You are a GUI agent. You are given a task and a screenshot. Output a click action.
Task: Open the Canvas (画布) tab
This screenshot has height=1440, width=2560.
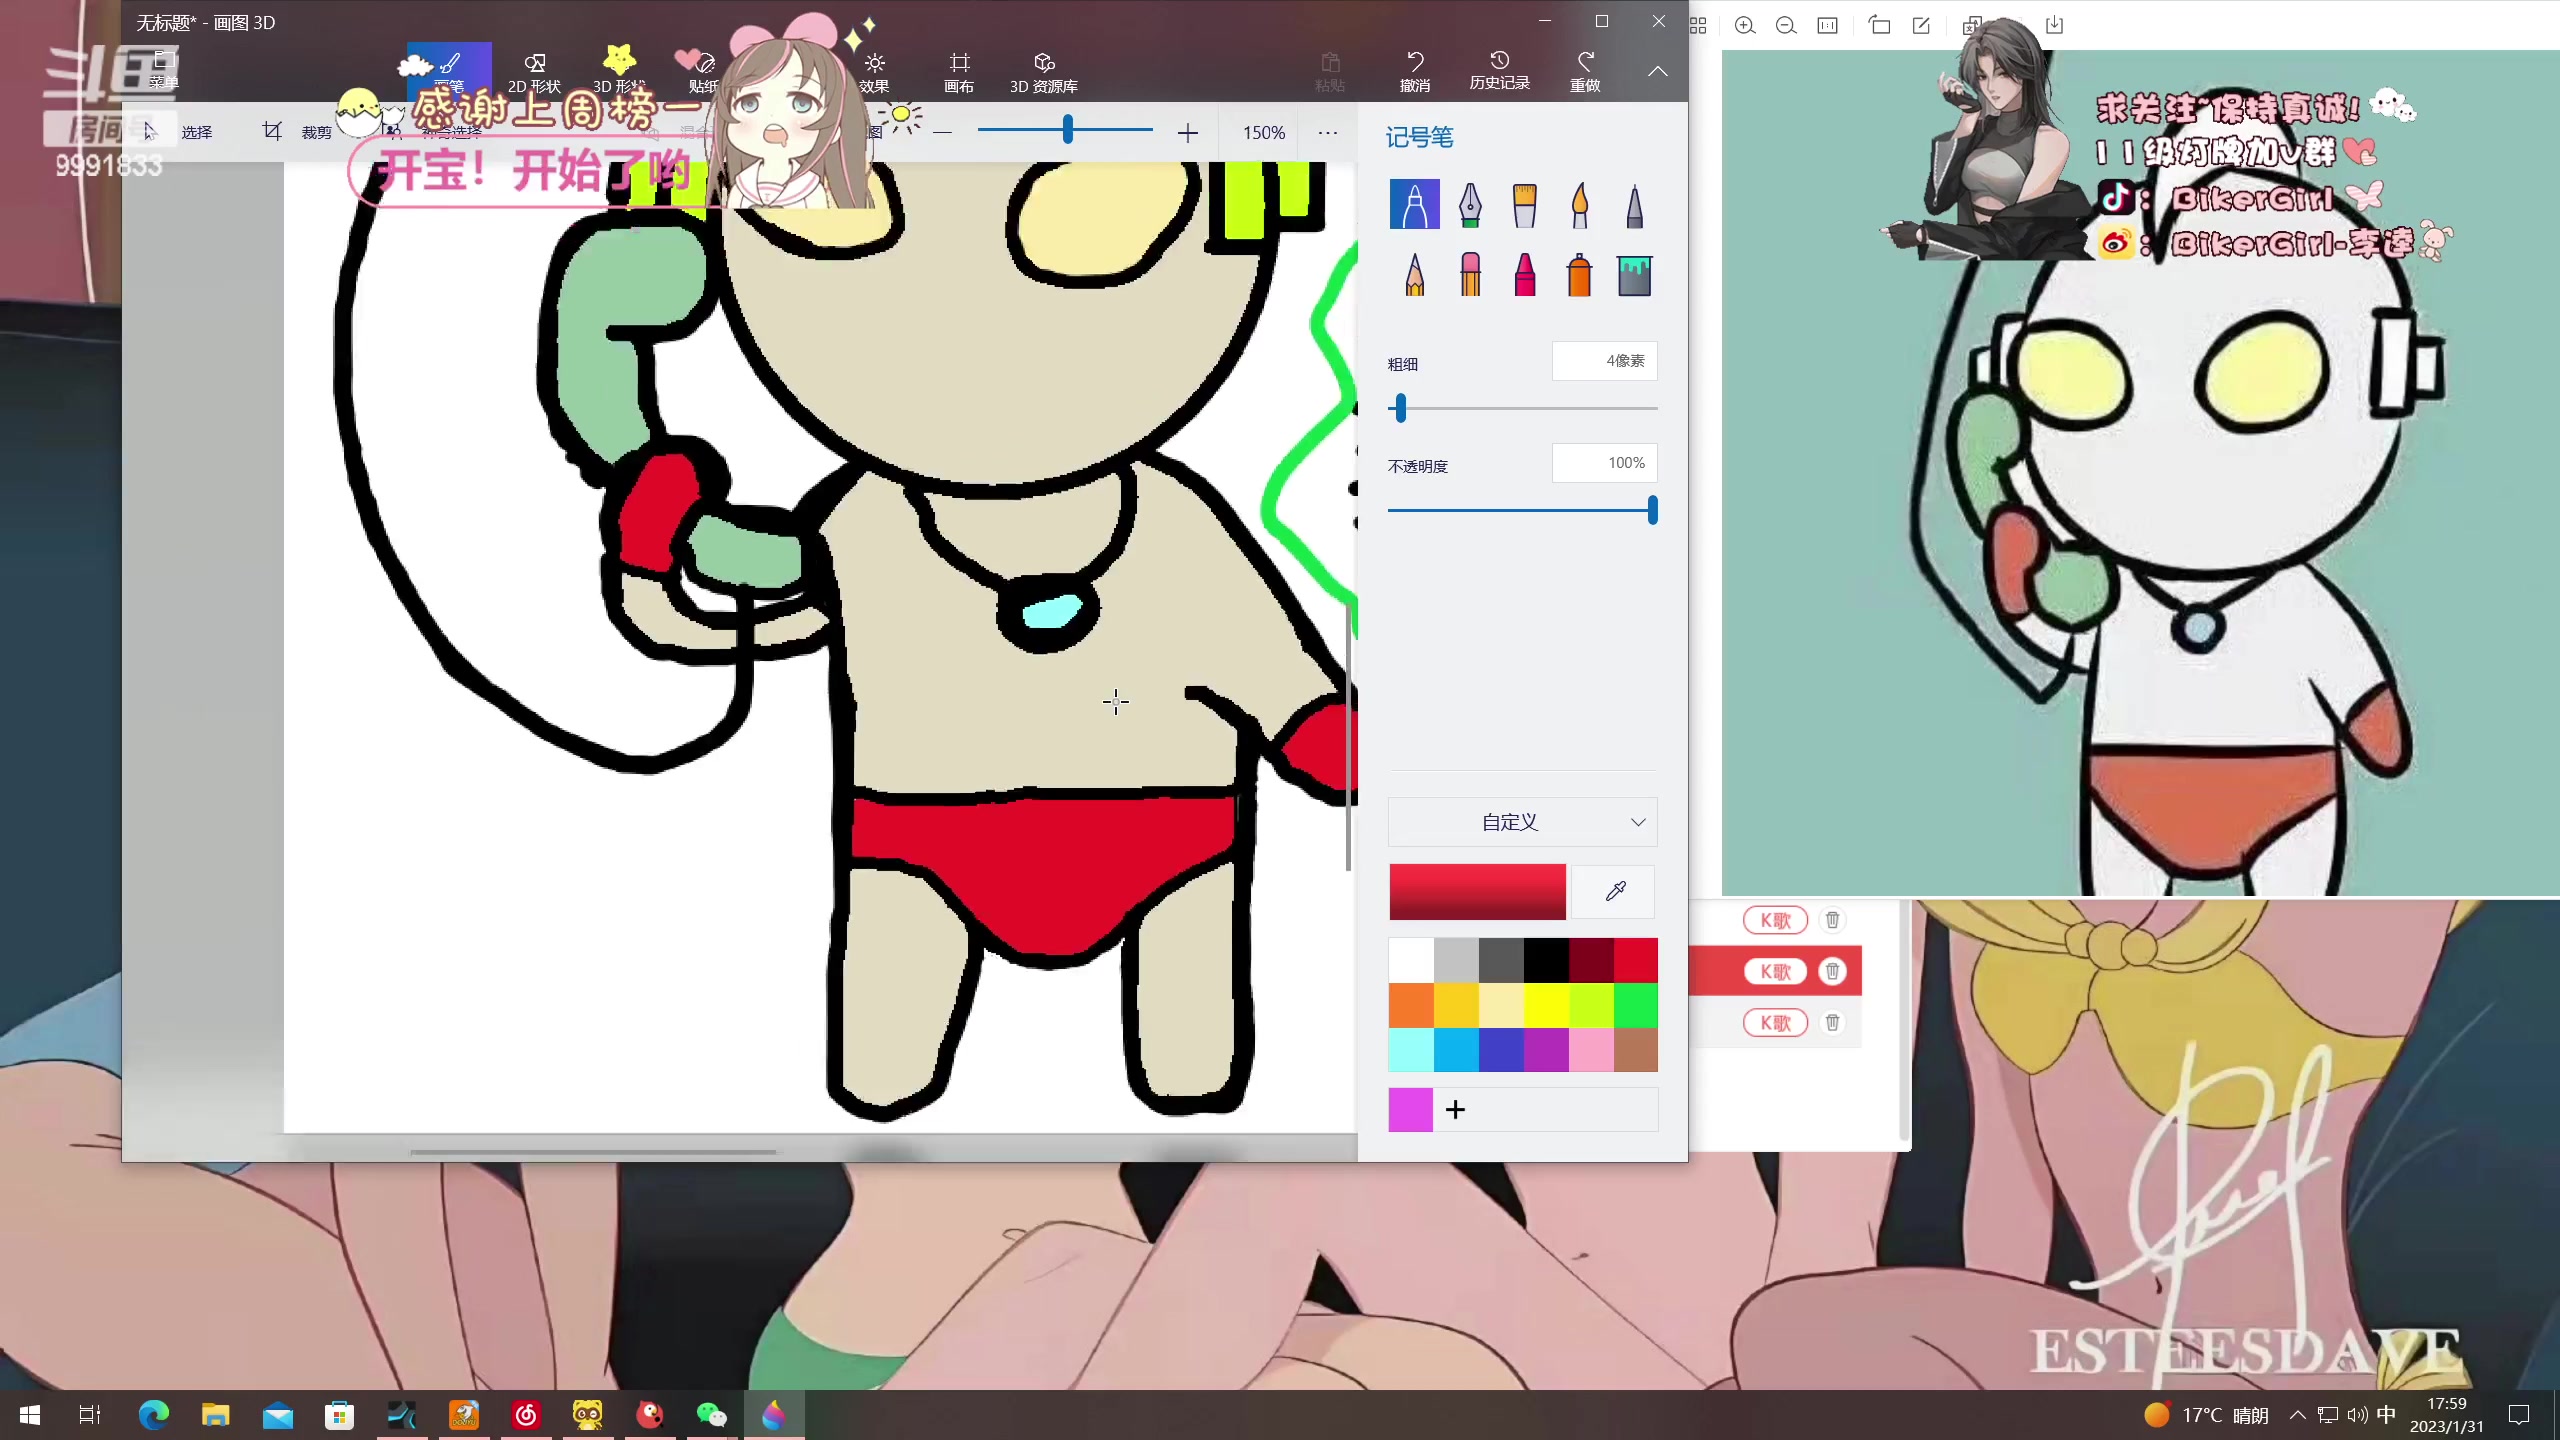[959, 72]
